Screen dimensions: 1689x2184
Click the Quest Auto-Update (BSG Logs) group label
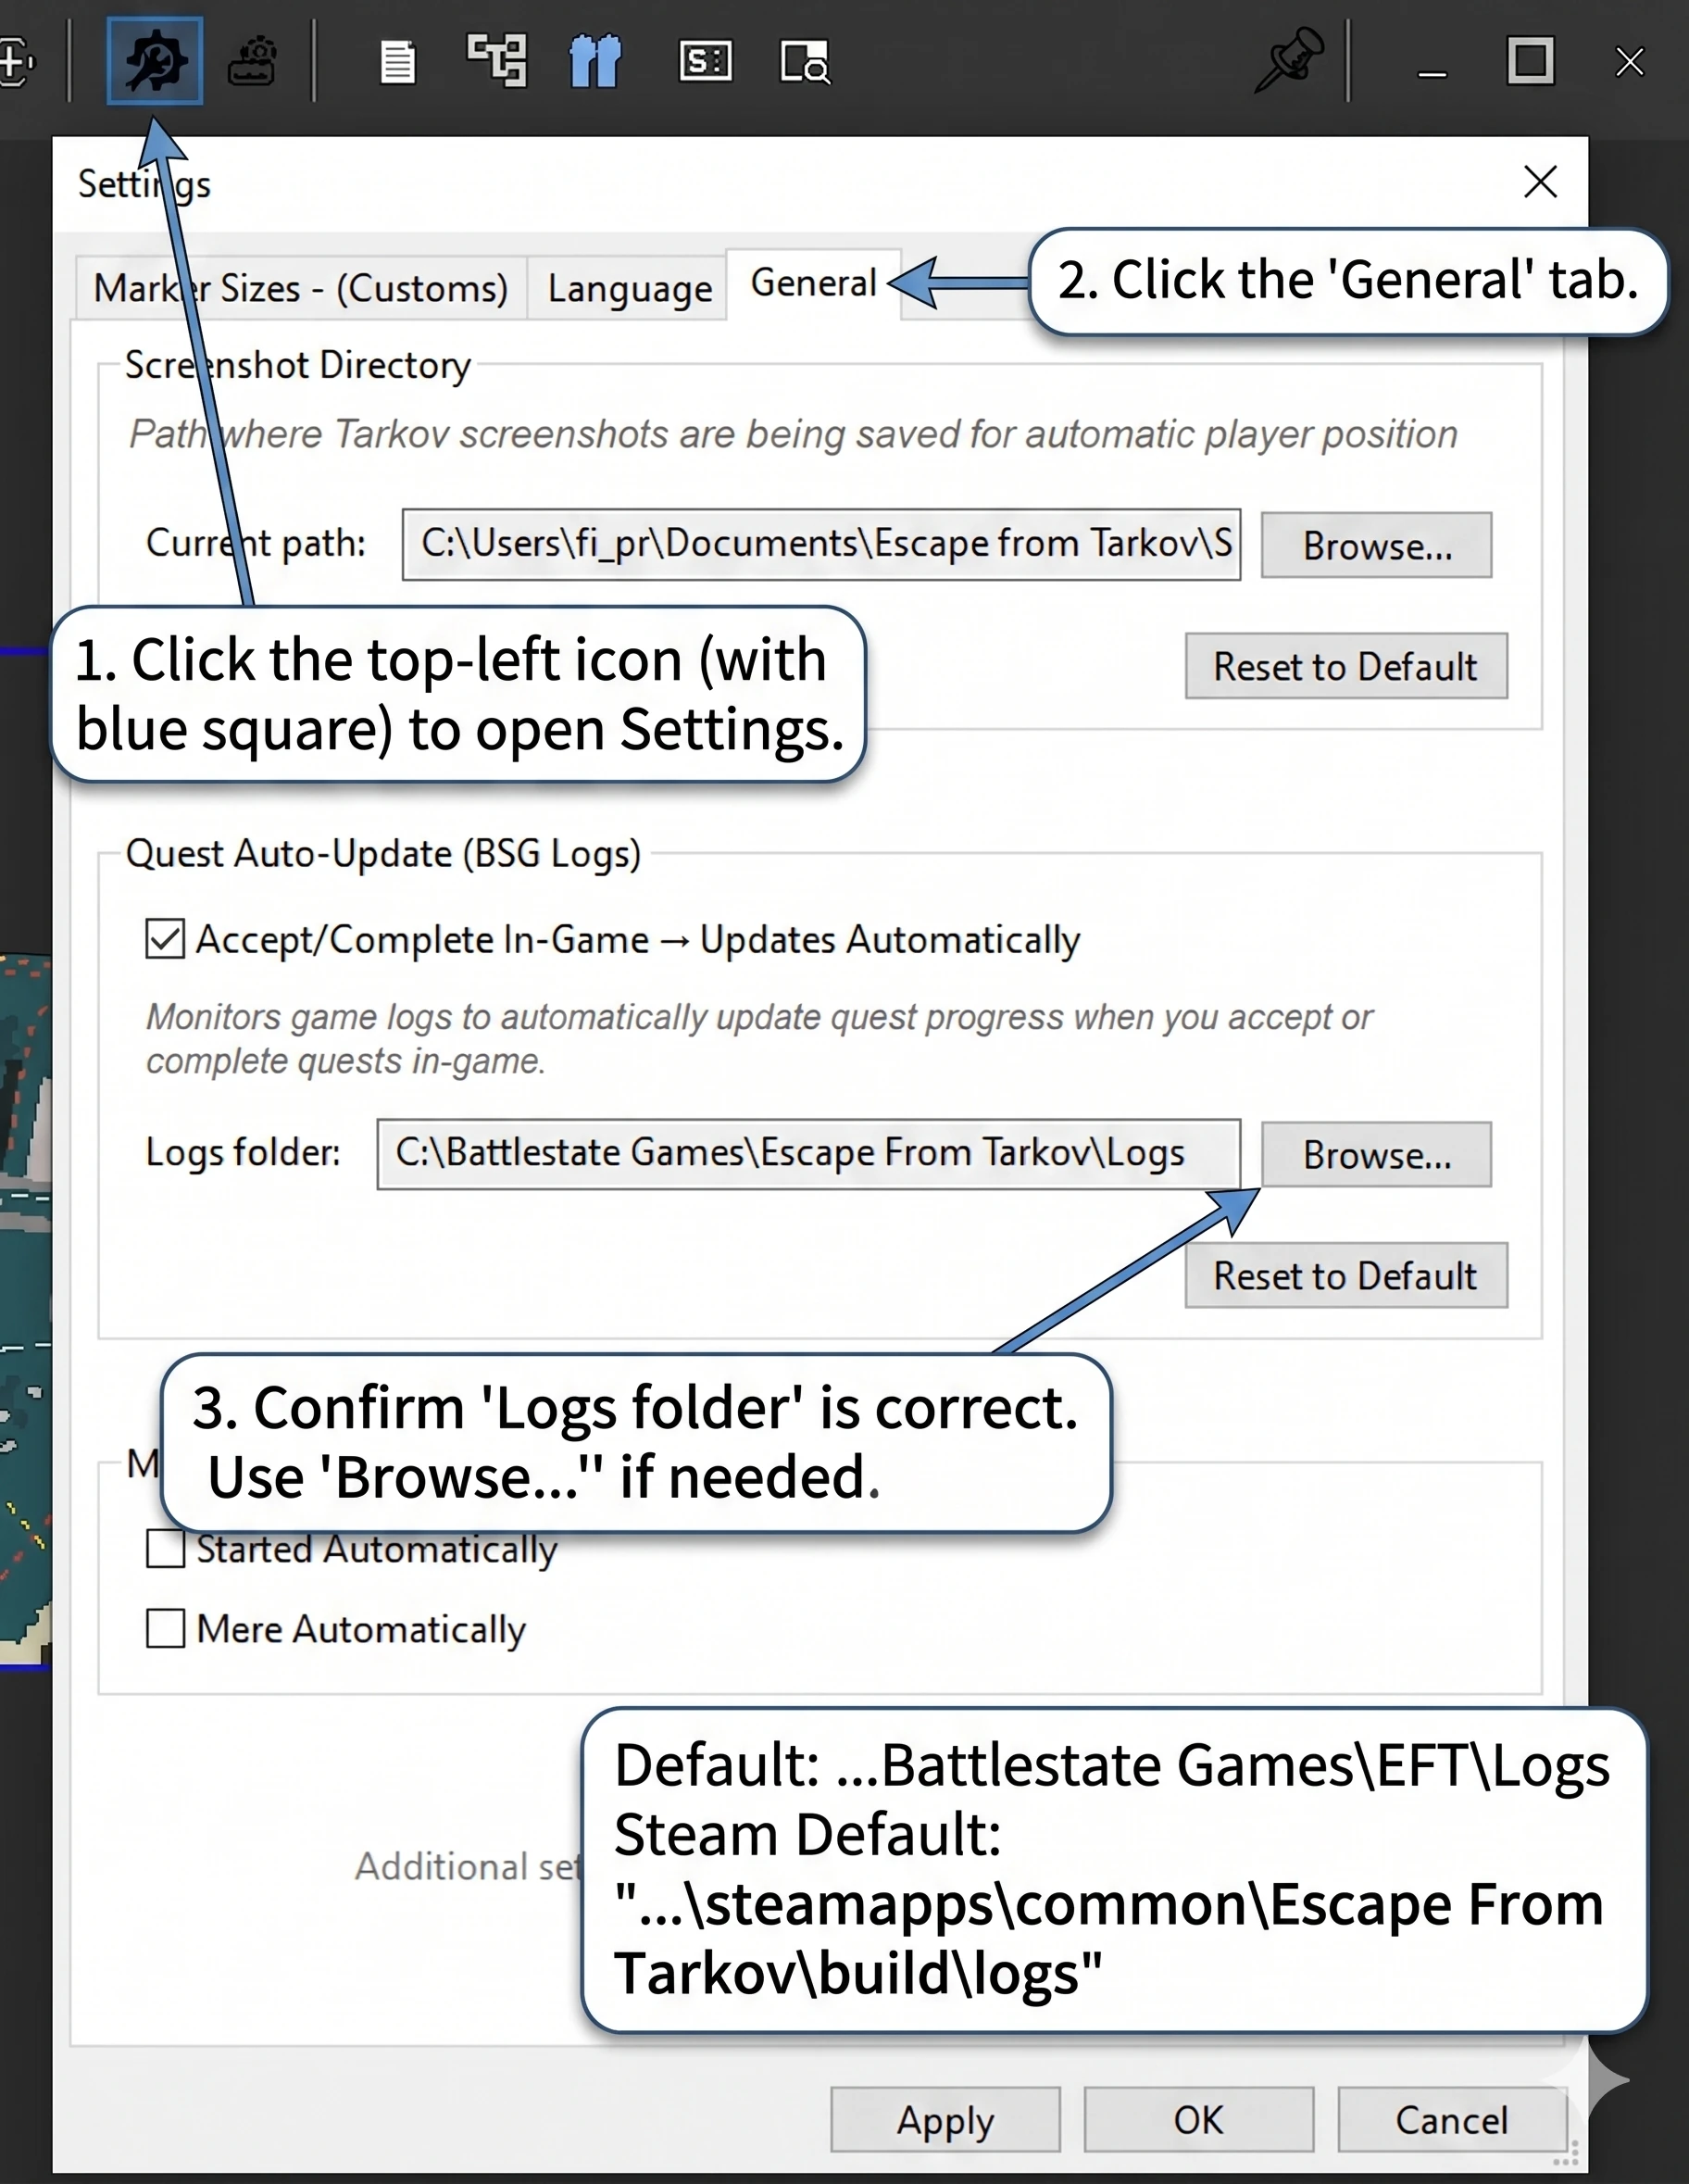click(383, 853)
